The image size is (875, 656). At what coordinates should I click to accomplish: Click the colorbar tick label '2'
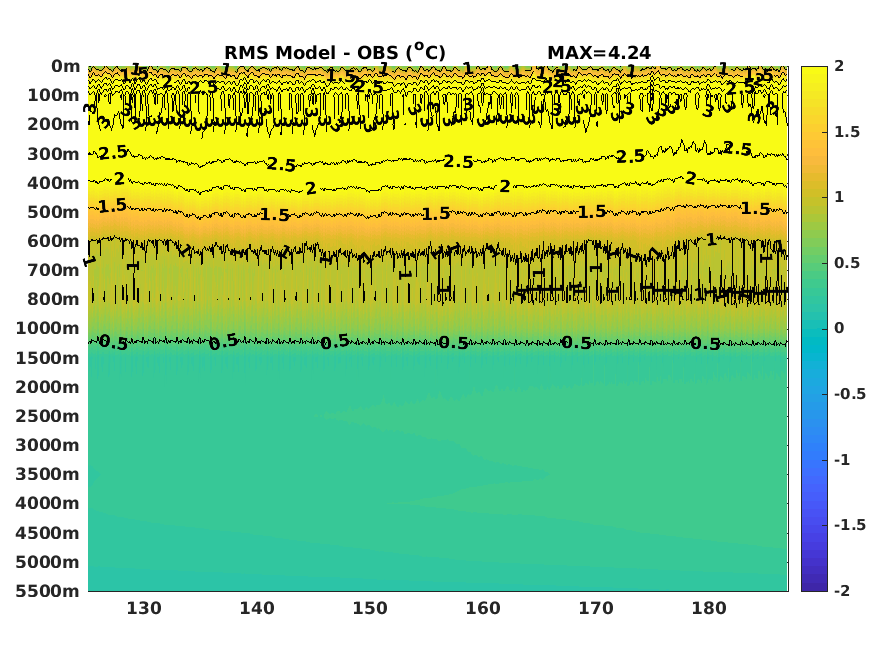839,66
